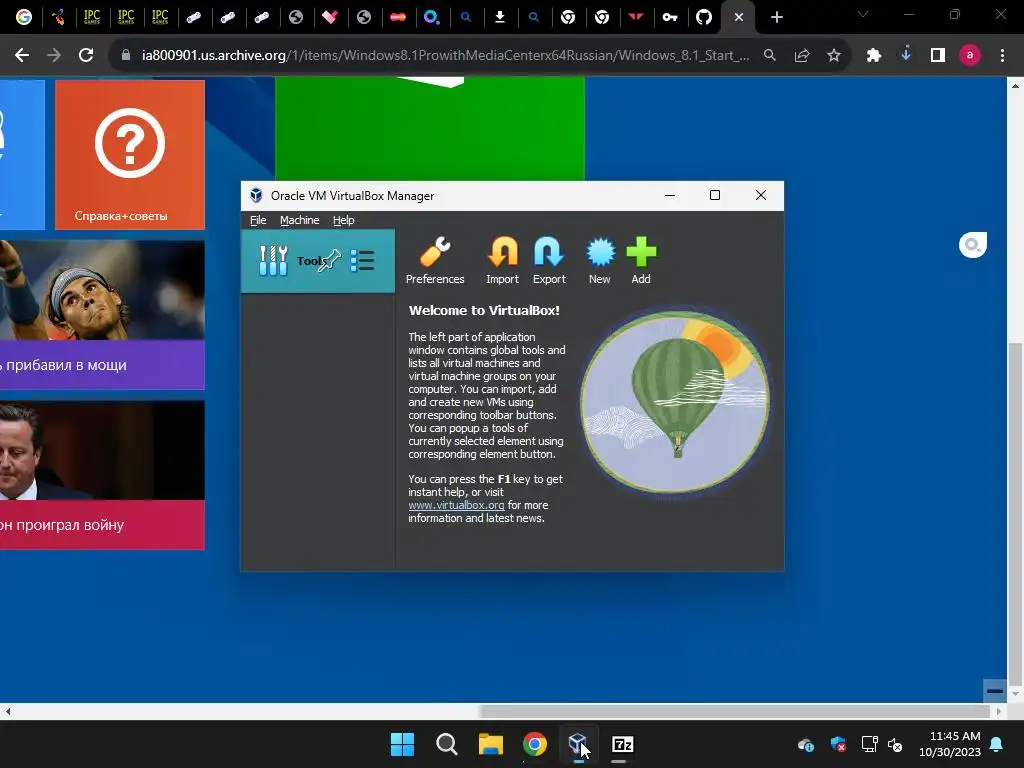Open VirtualBox Preferences
Screen dimensions: 1024x768
(435, 261)
